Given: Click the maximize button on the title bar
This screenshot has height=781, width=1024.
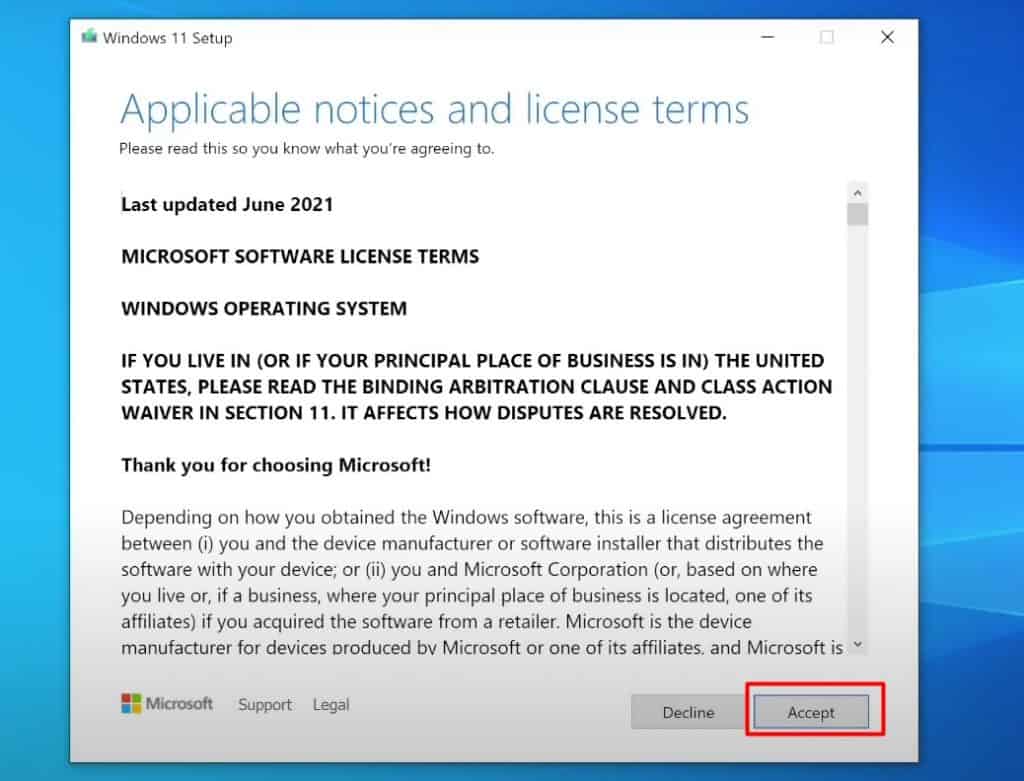Looking at the screenshot, I should click(x=826, y=36).
